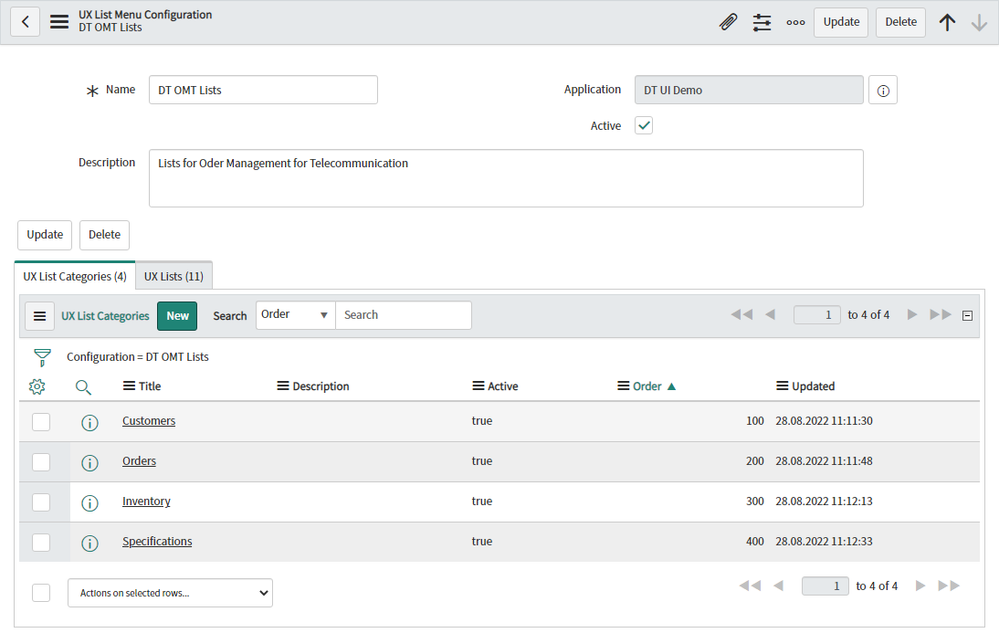The height and width of the screenshot is (635, 999).
Task: Edit the list filter funnel icon
Action: point(43,357)
